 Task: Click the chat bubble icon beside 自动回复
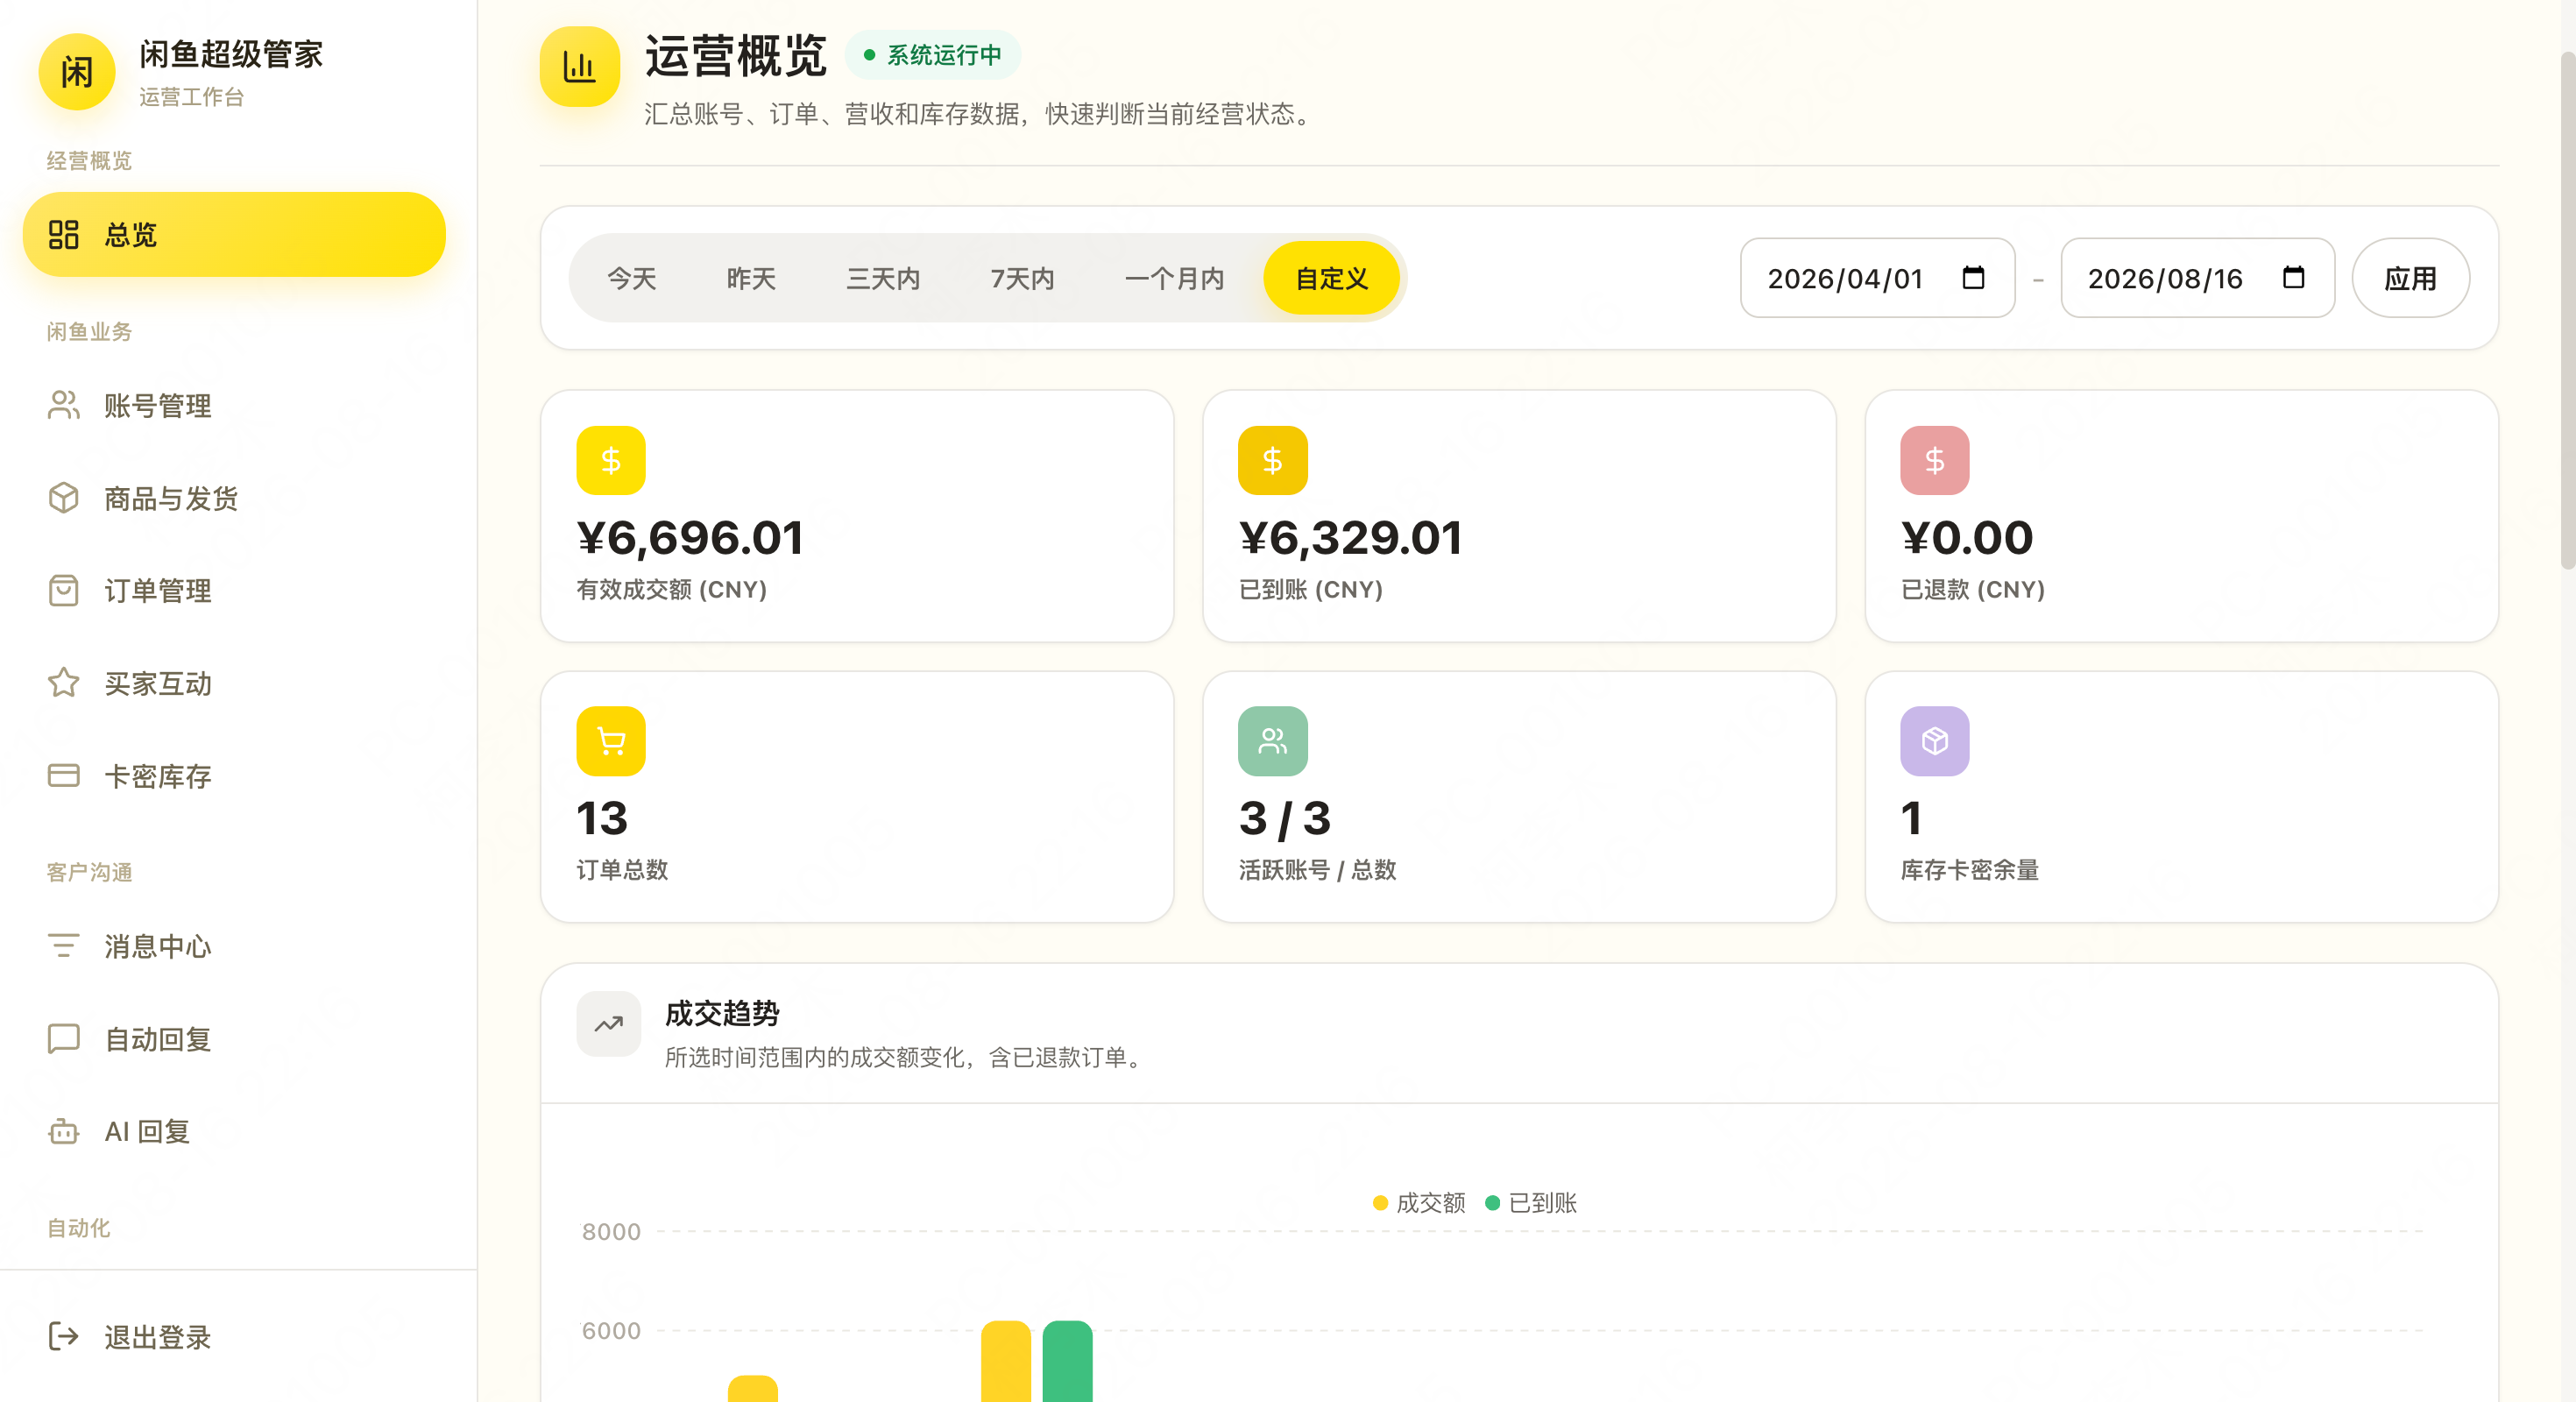[63, 1039]
